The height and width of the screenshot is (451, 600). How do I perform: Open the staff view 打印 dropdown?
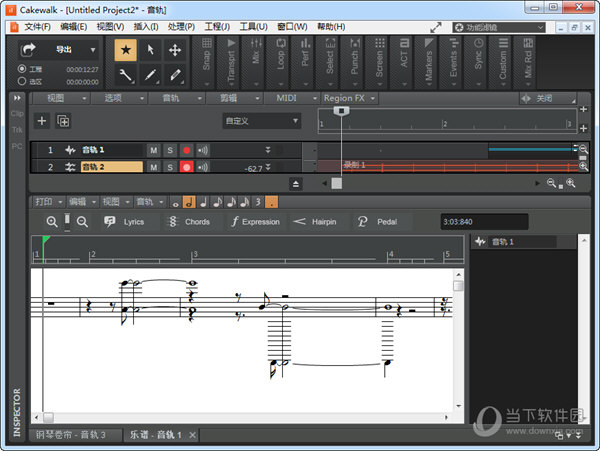coord(49,202)
